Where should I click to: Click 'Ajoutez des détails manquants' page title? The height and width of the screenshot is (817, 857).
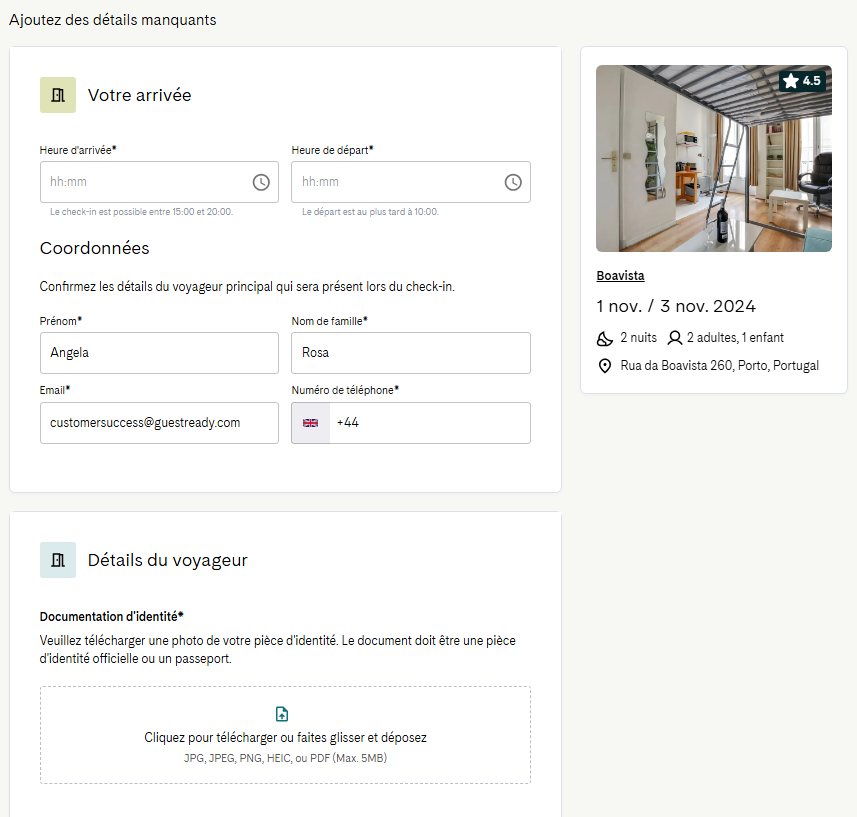click(113, 20)
